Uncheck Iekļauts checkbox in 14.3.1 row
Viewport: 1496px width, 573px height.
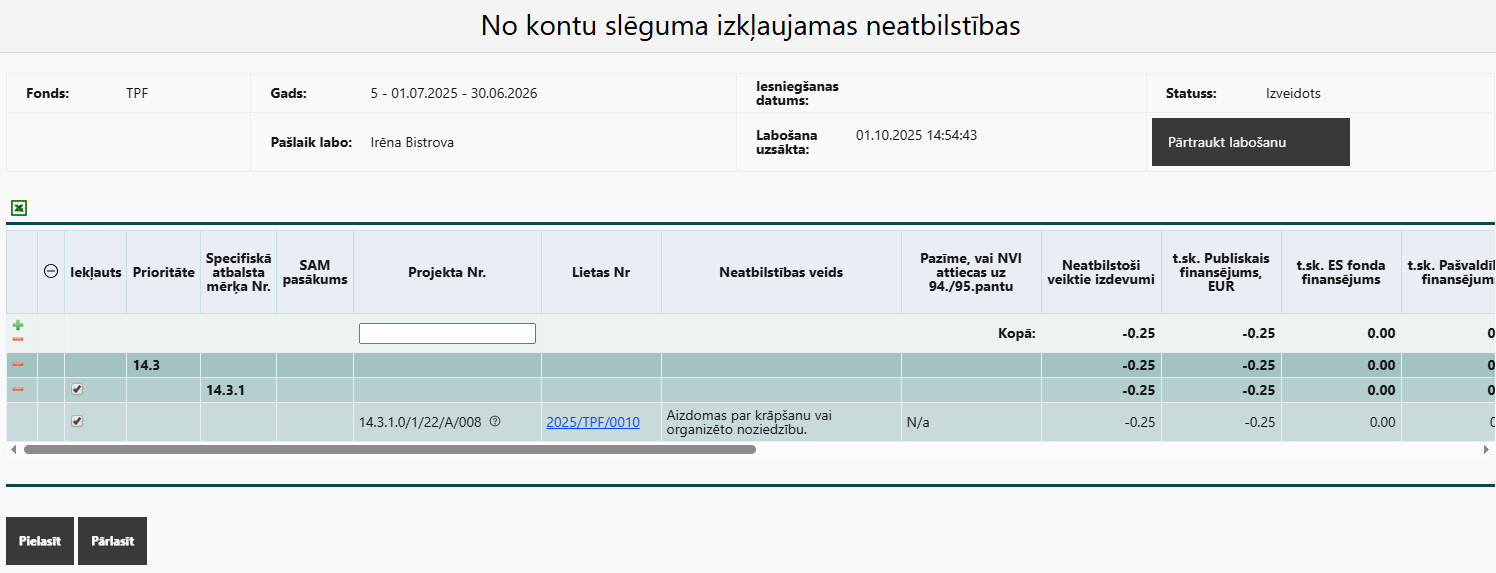pos(77,389)
